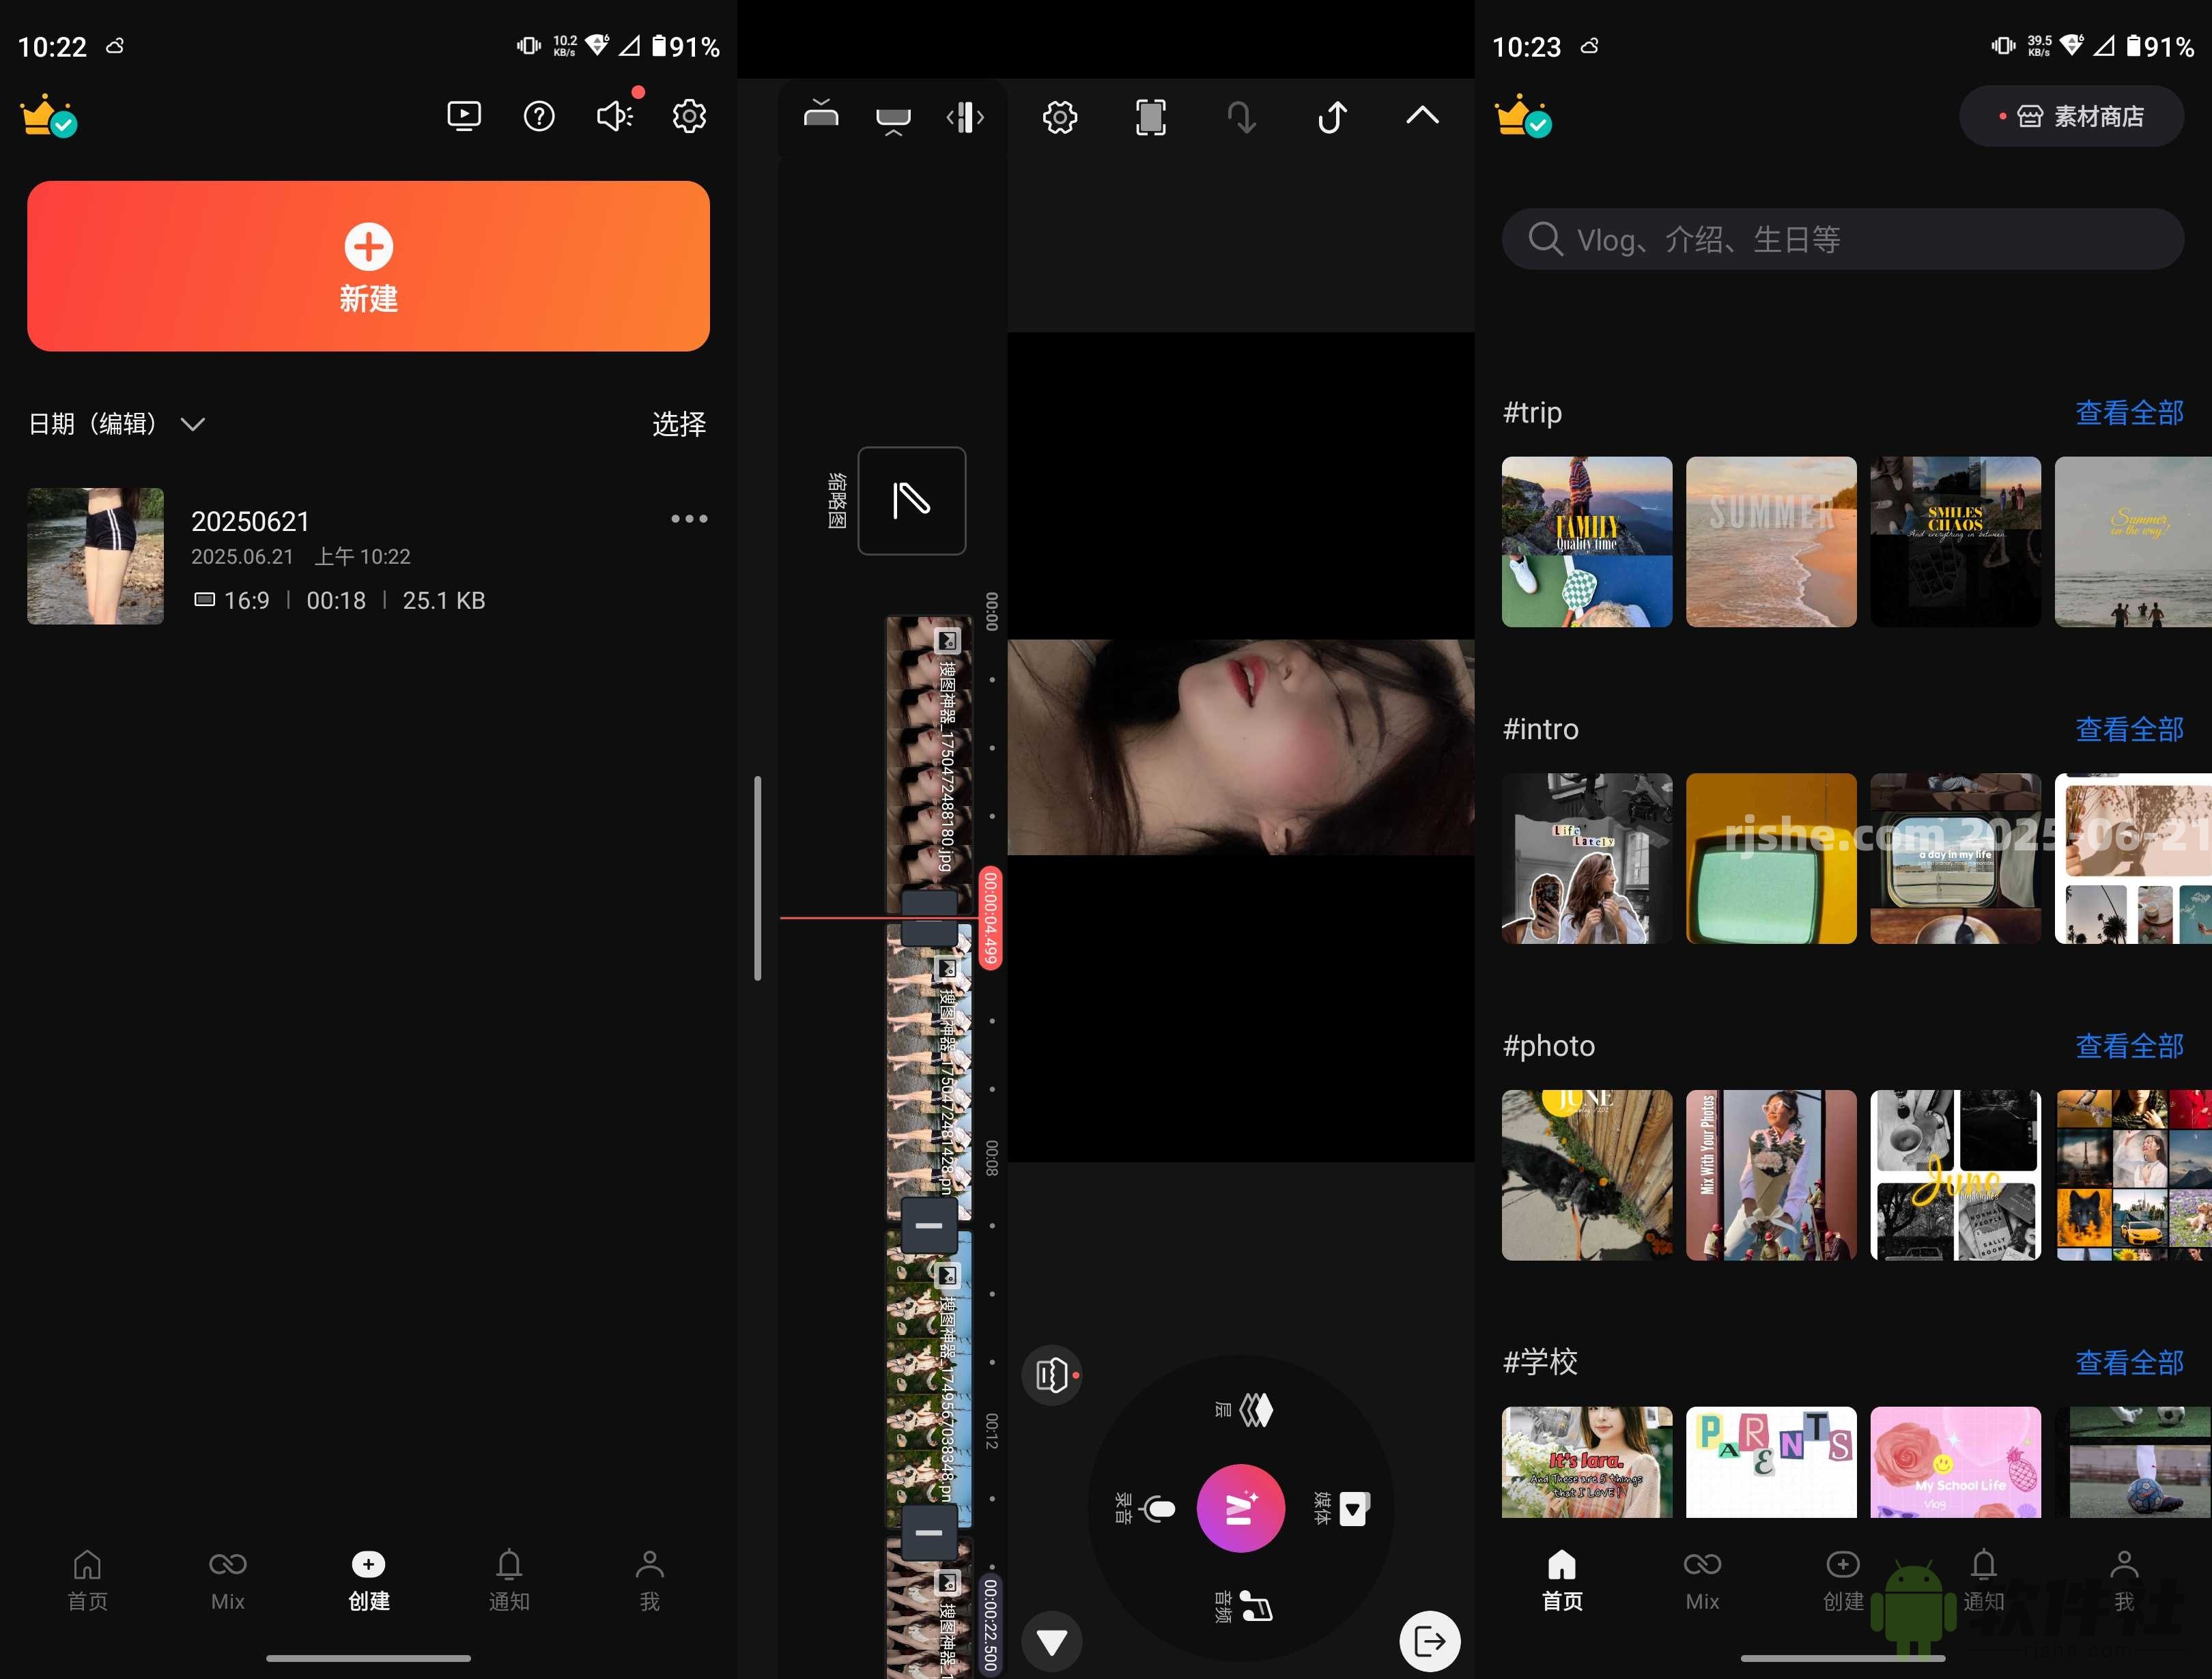Toggle the speaker notification icon on home screen
The height and width of the screenshot is (1679, 2212).
pyautogui.click(x=615, y=116)
